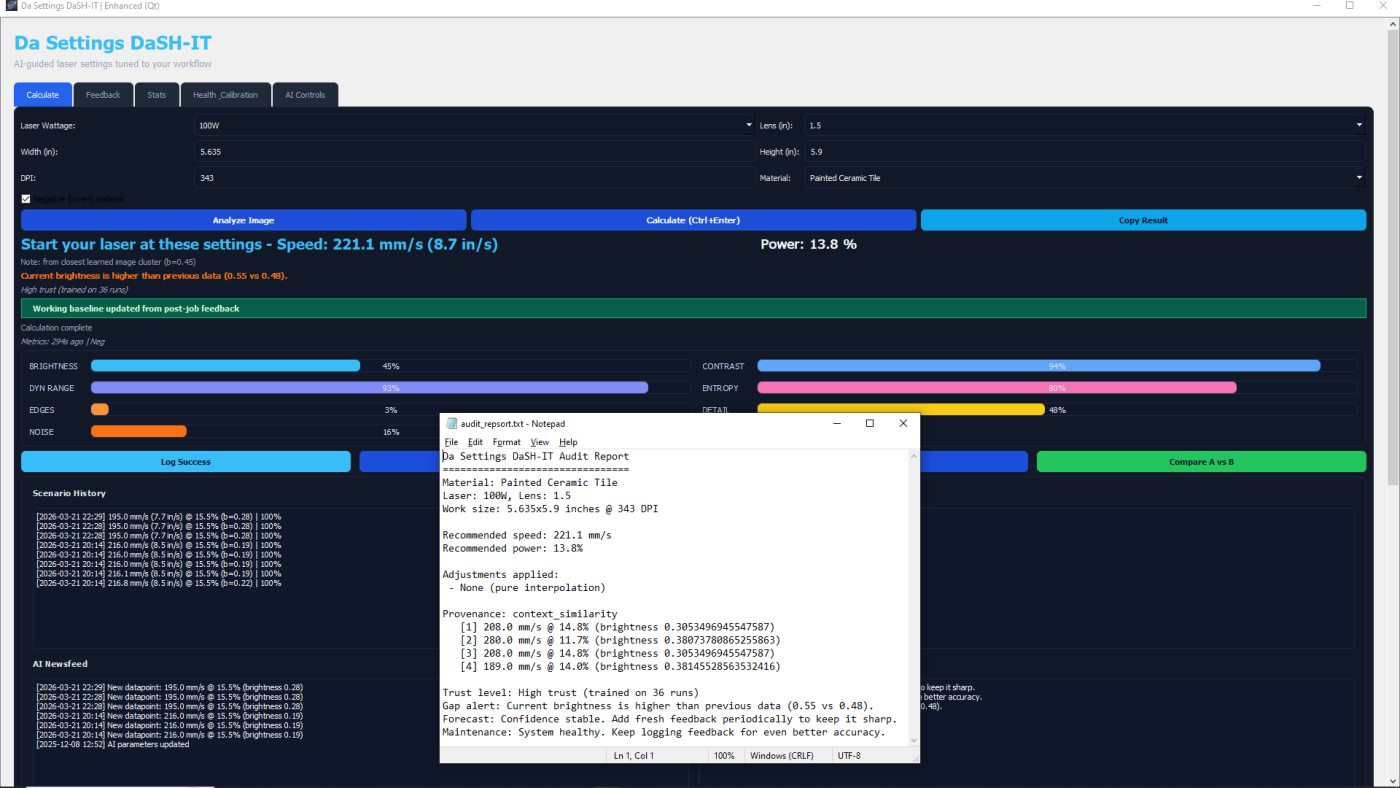Screen dimensions: 1400x788
Task: Close the Notepad audit report window
Action: 903,424
